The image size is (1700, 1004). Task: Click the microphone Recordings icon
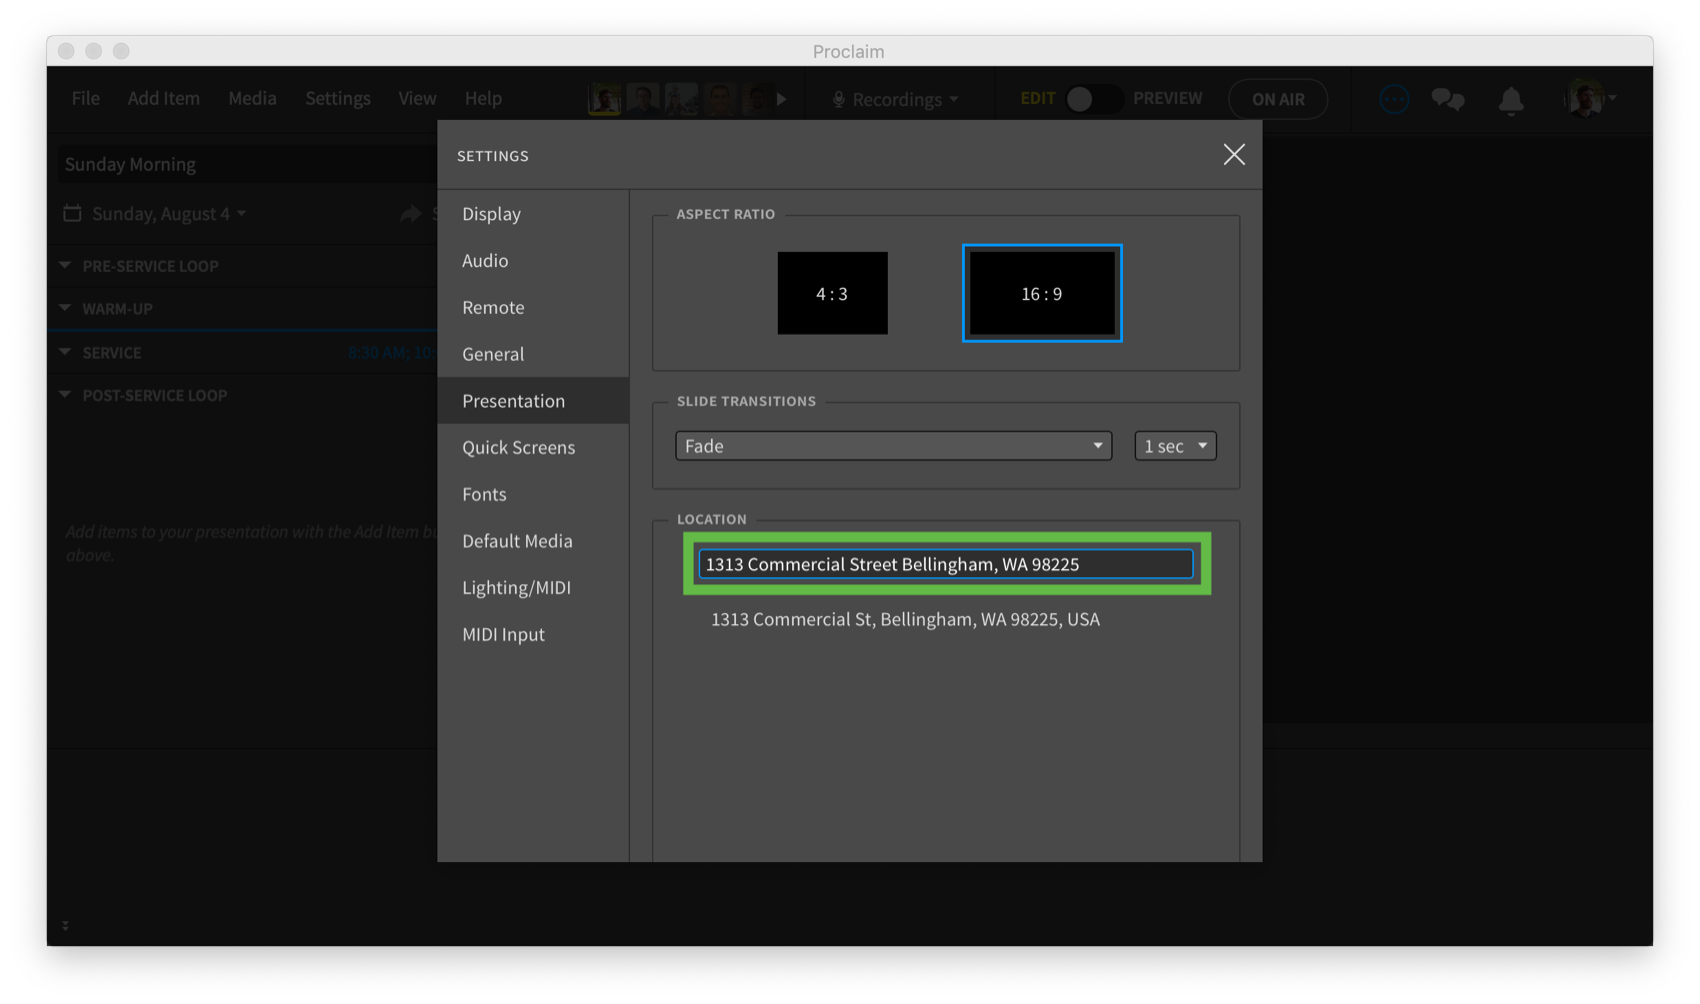(x=839, y=99)
